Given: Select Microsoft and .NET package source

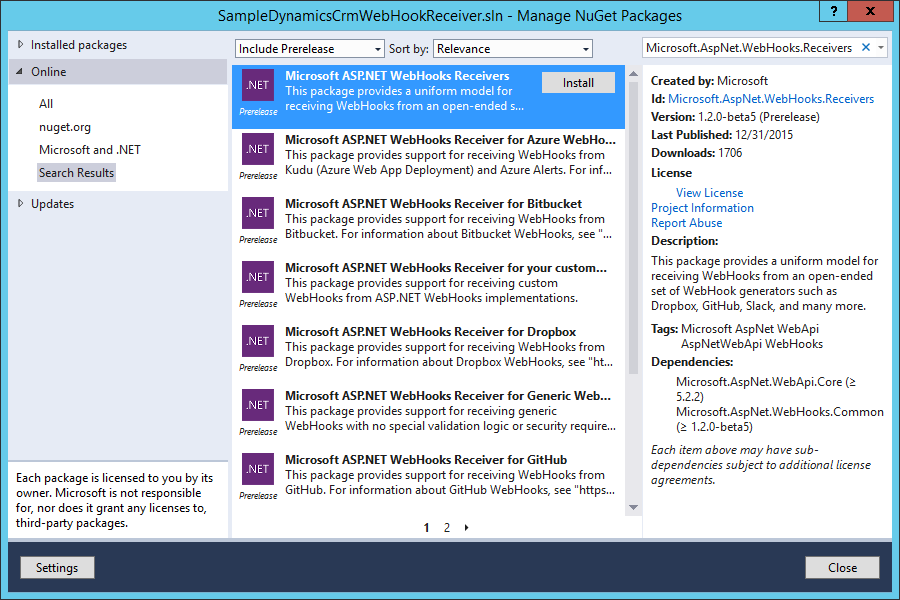Looking at the screenshot, I should [90, 150].
